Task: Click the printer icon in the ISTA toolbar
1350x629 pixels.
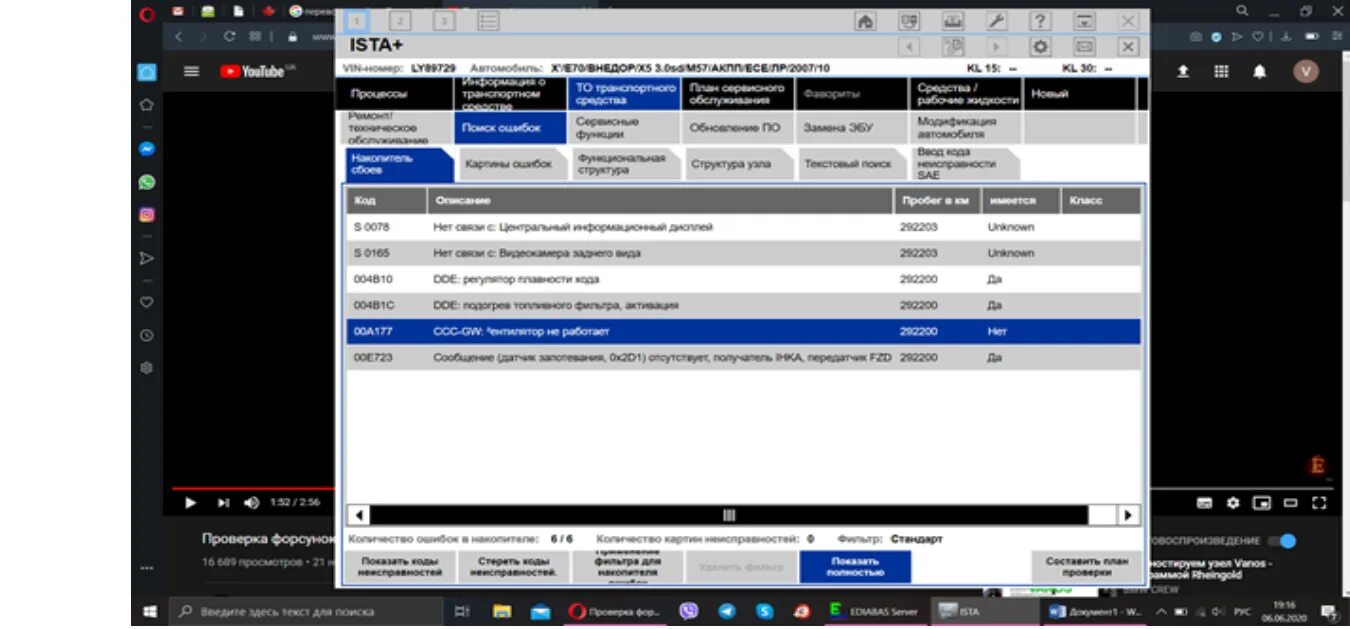Action: pyautogui.click(x=952, y=20)
